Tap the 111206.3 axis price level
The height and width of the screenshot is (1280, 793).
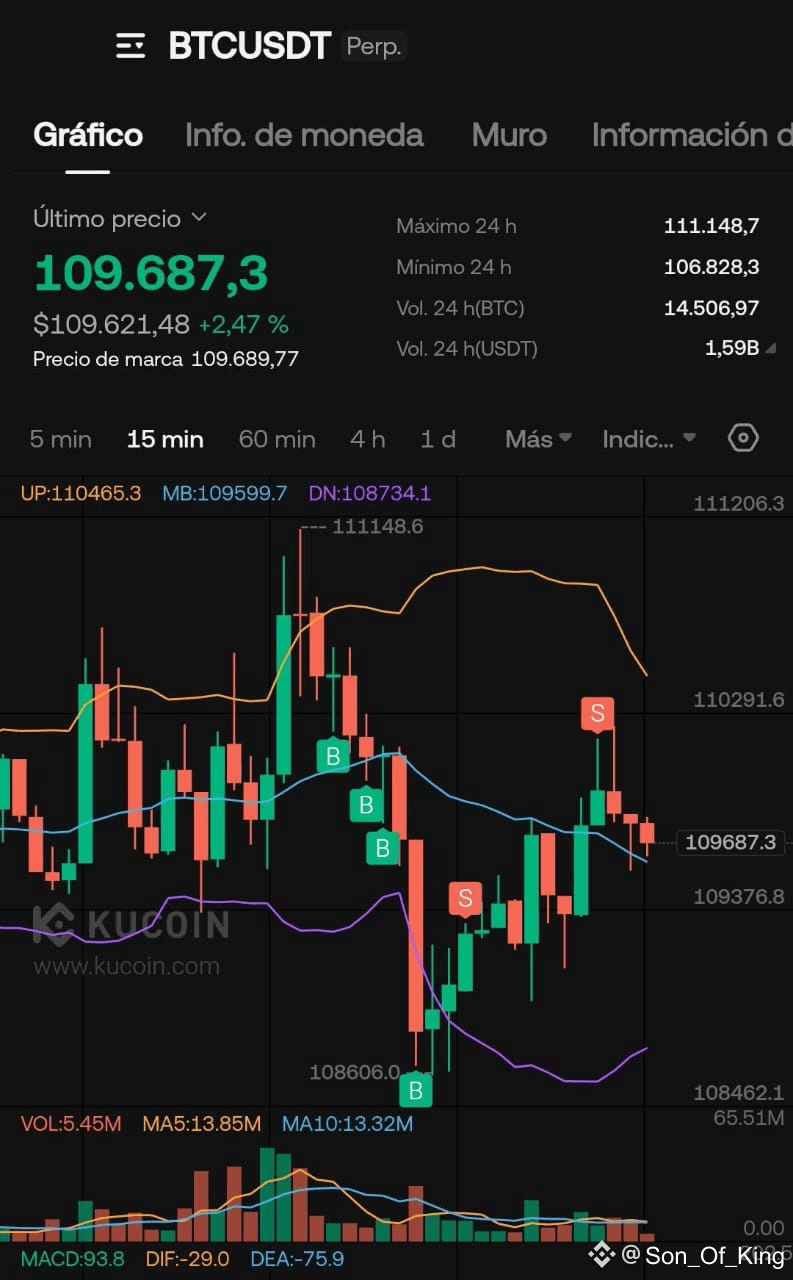pyautogui.click(x=739, y=504)
